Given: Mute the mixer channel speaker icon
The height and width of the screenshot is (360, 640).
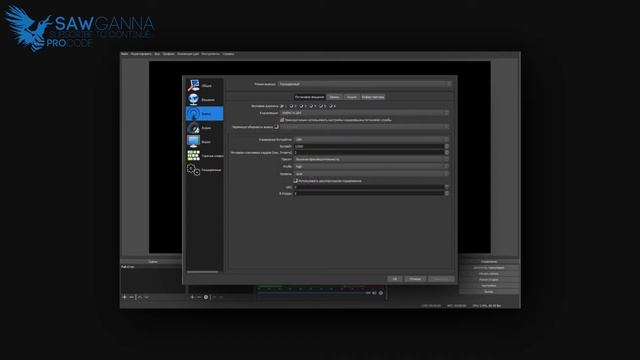Looking at the screenshot, I should [x=374, y=293].
